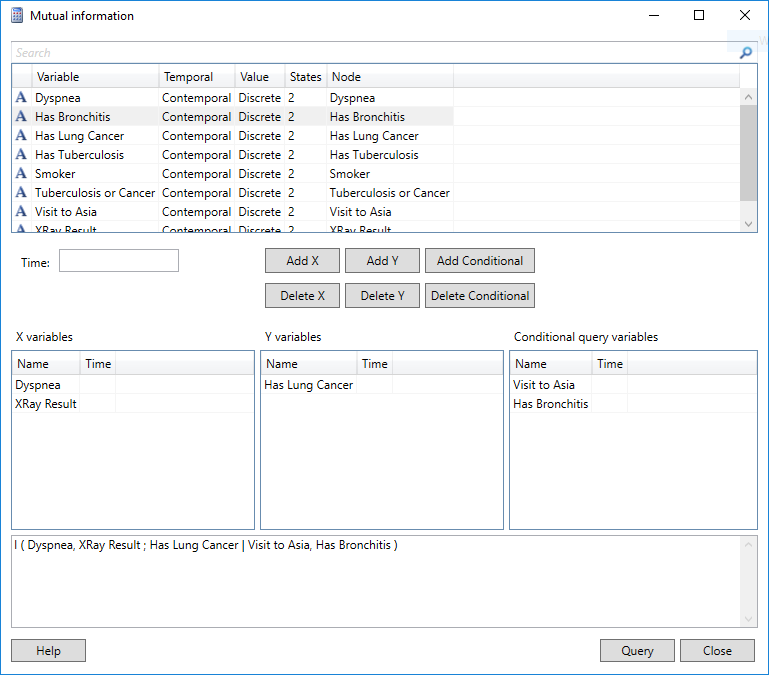Click the search magnifier icon

click(x=745, y=52)
